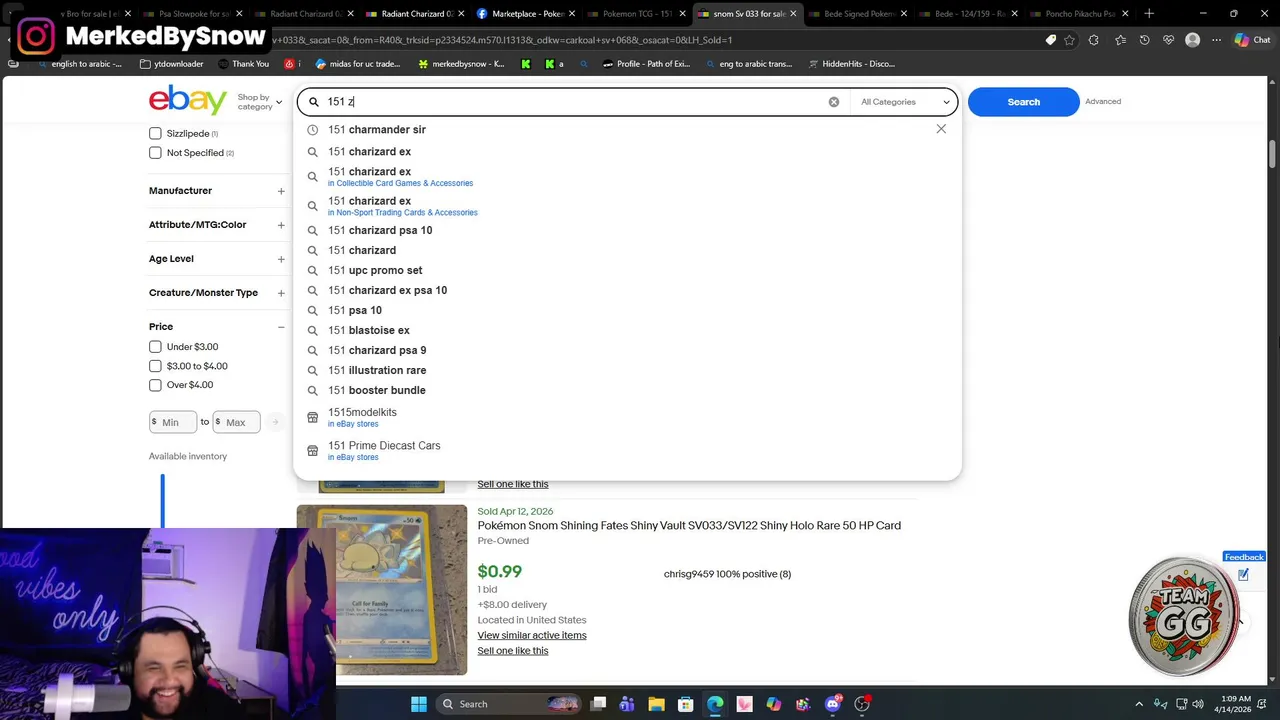Click the magnifier icon inside eBay search box

pyautogui.click(x=313, y=102)
